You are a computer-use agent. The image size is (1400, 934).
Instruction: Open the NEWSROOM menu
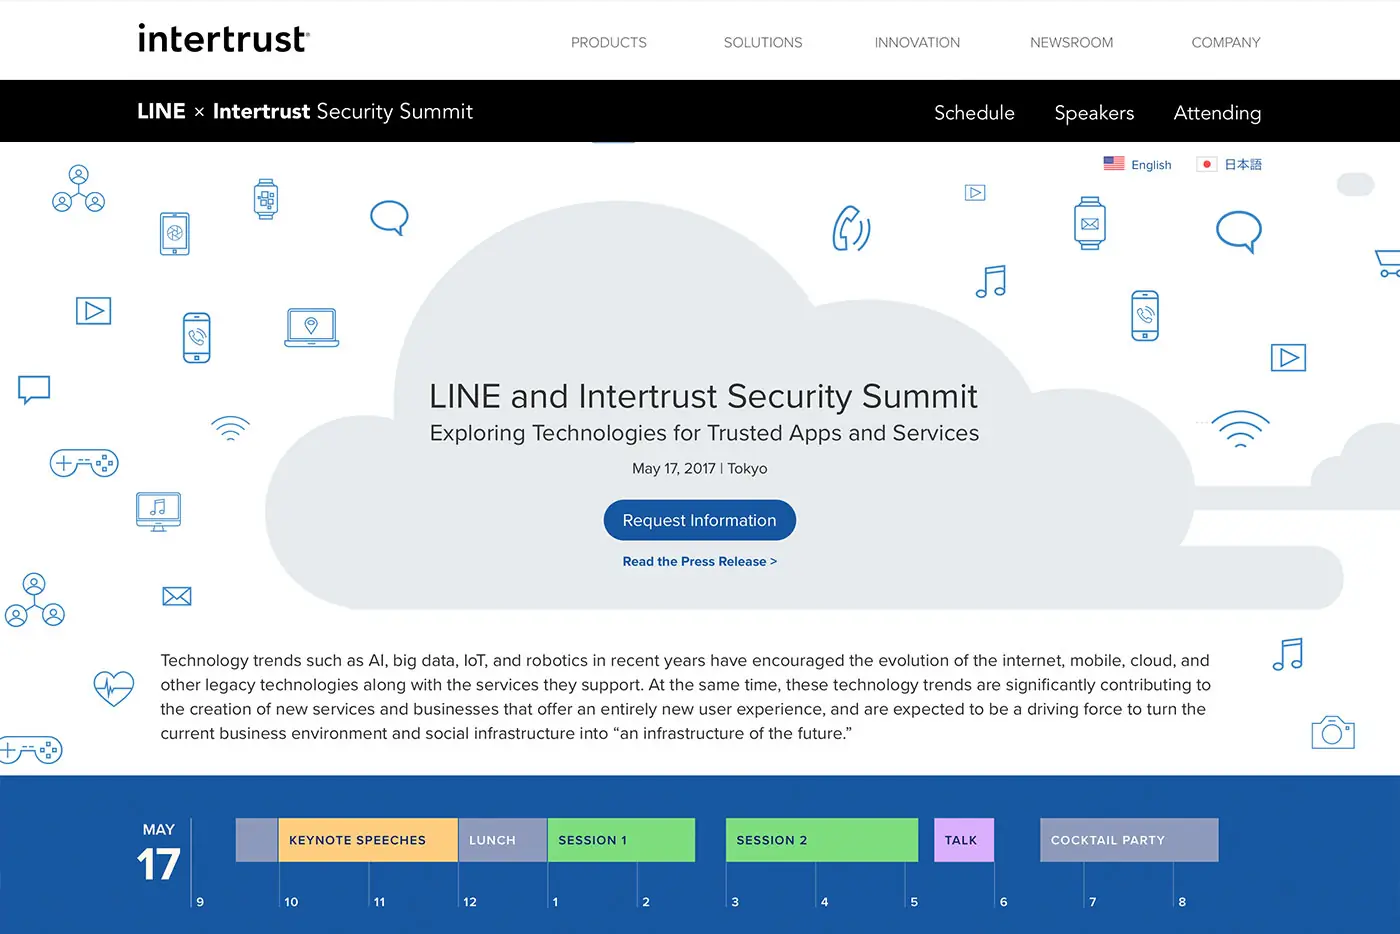[x=1071, y=42]
